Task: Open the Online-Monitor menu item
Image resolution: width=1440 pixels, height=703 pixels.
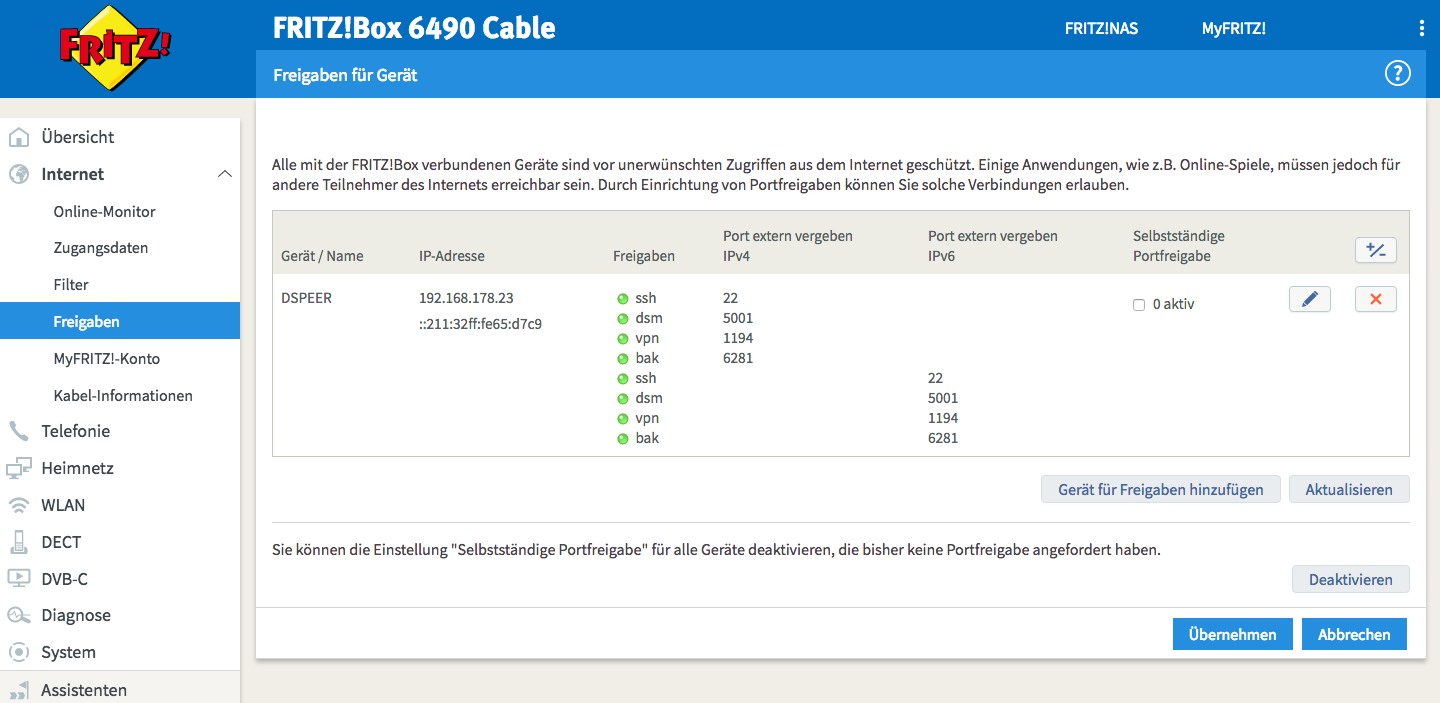Action: [104, 212]
